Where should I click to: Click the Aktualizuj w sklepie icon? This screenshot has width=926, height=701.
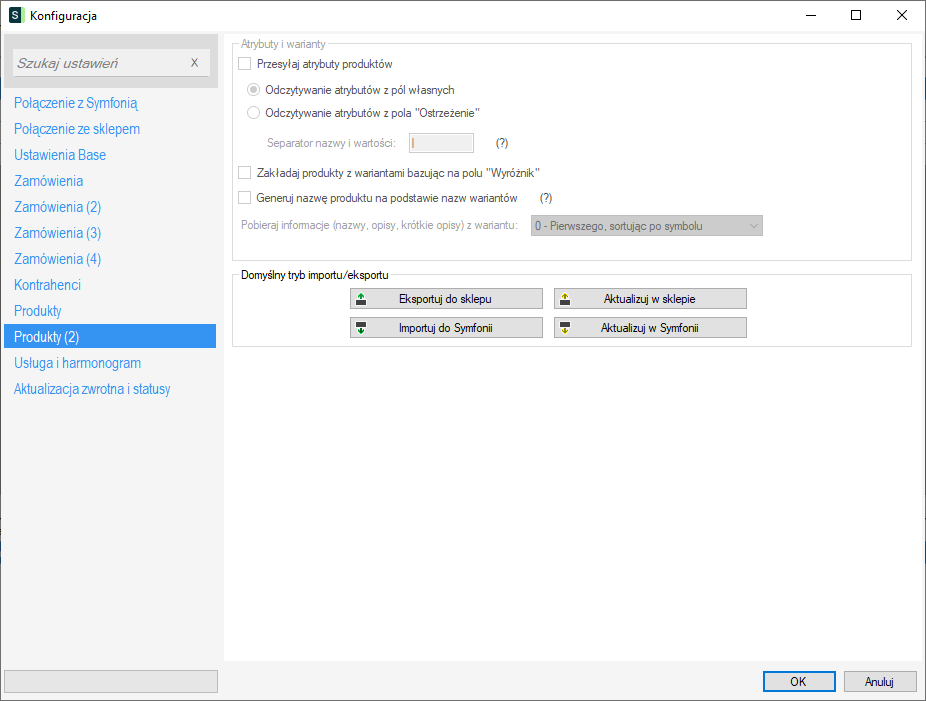point(565,299)
